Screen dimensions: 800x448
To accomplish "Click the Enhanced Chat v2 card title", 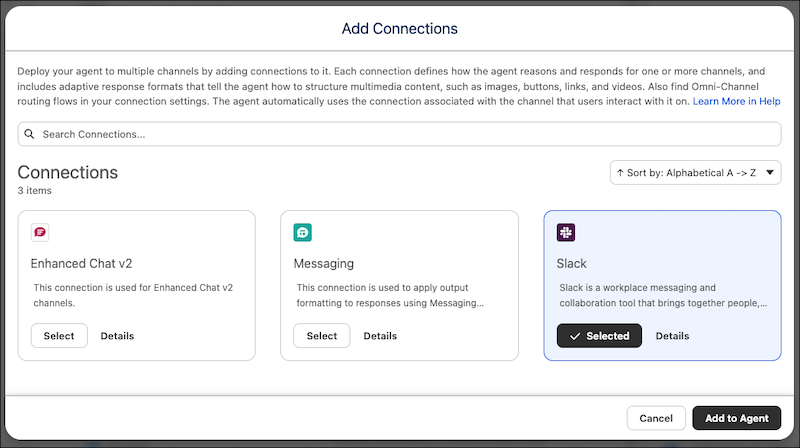I will [x=81, y=264].
